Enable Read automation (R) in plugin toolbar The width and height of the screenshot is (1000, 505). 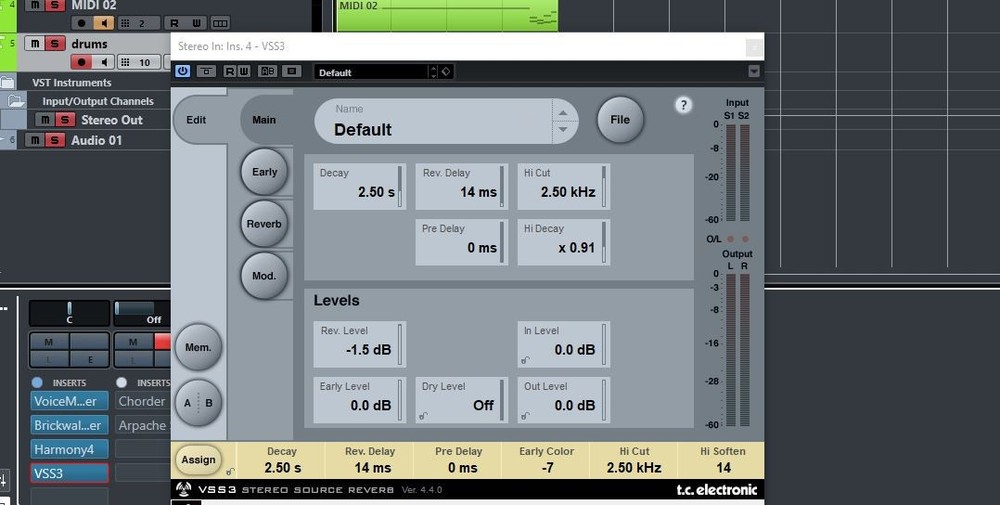point(230,71)
